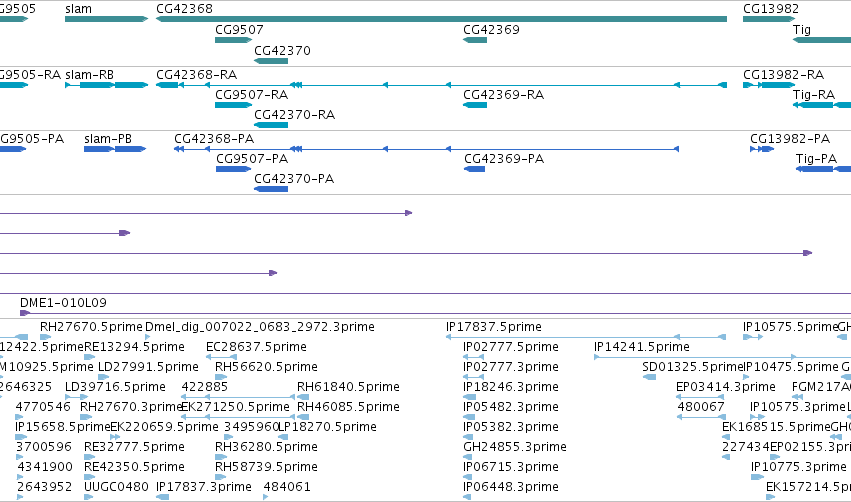The image size is (851, 502).
Task: Open the Tig-PA protein label
Action: (816, 158)
